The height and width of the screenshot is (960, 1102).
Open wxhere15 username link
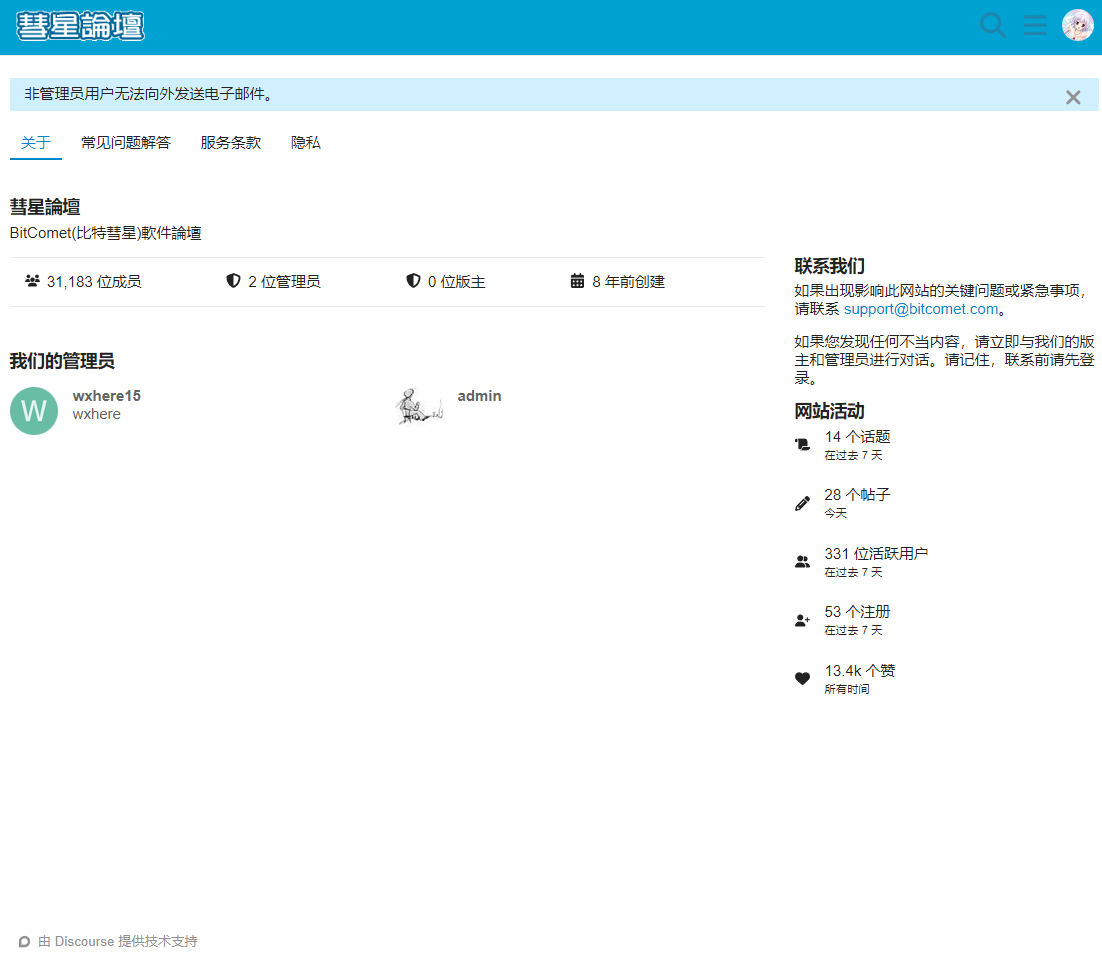(x=106, y=396)
